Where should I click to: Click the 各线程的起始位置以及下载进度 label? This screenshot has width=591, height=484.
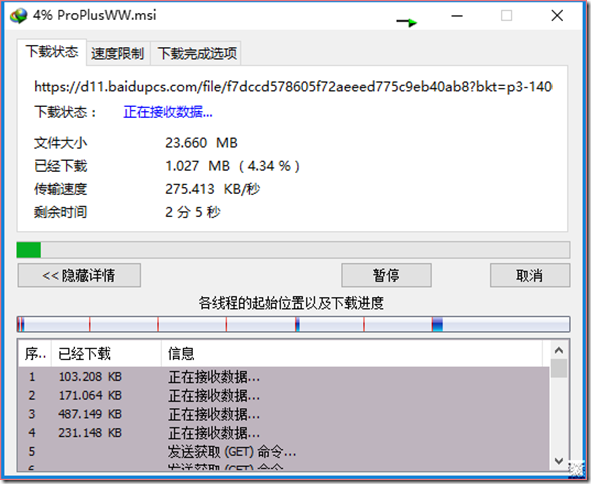(x=291, y=303)
